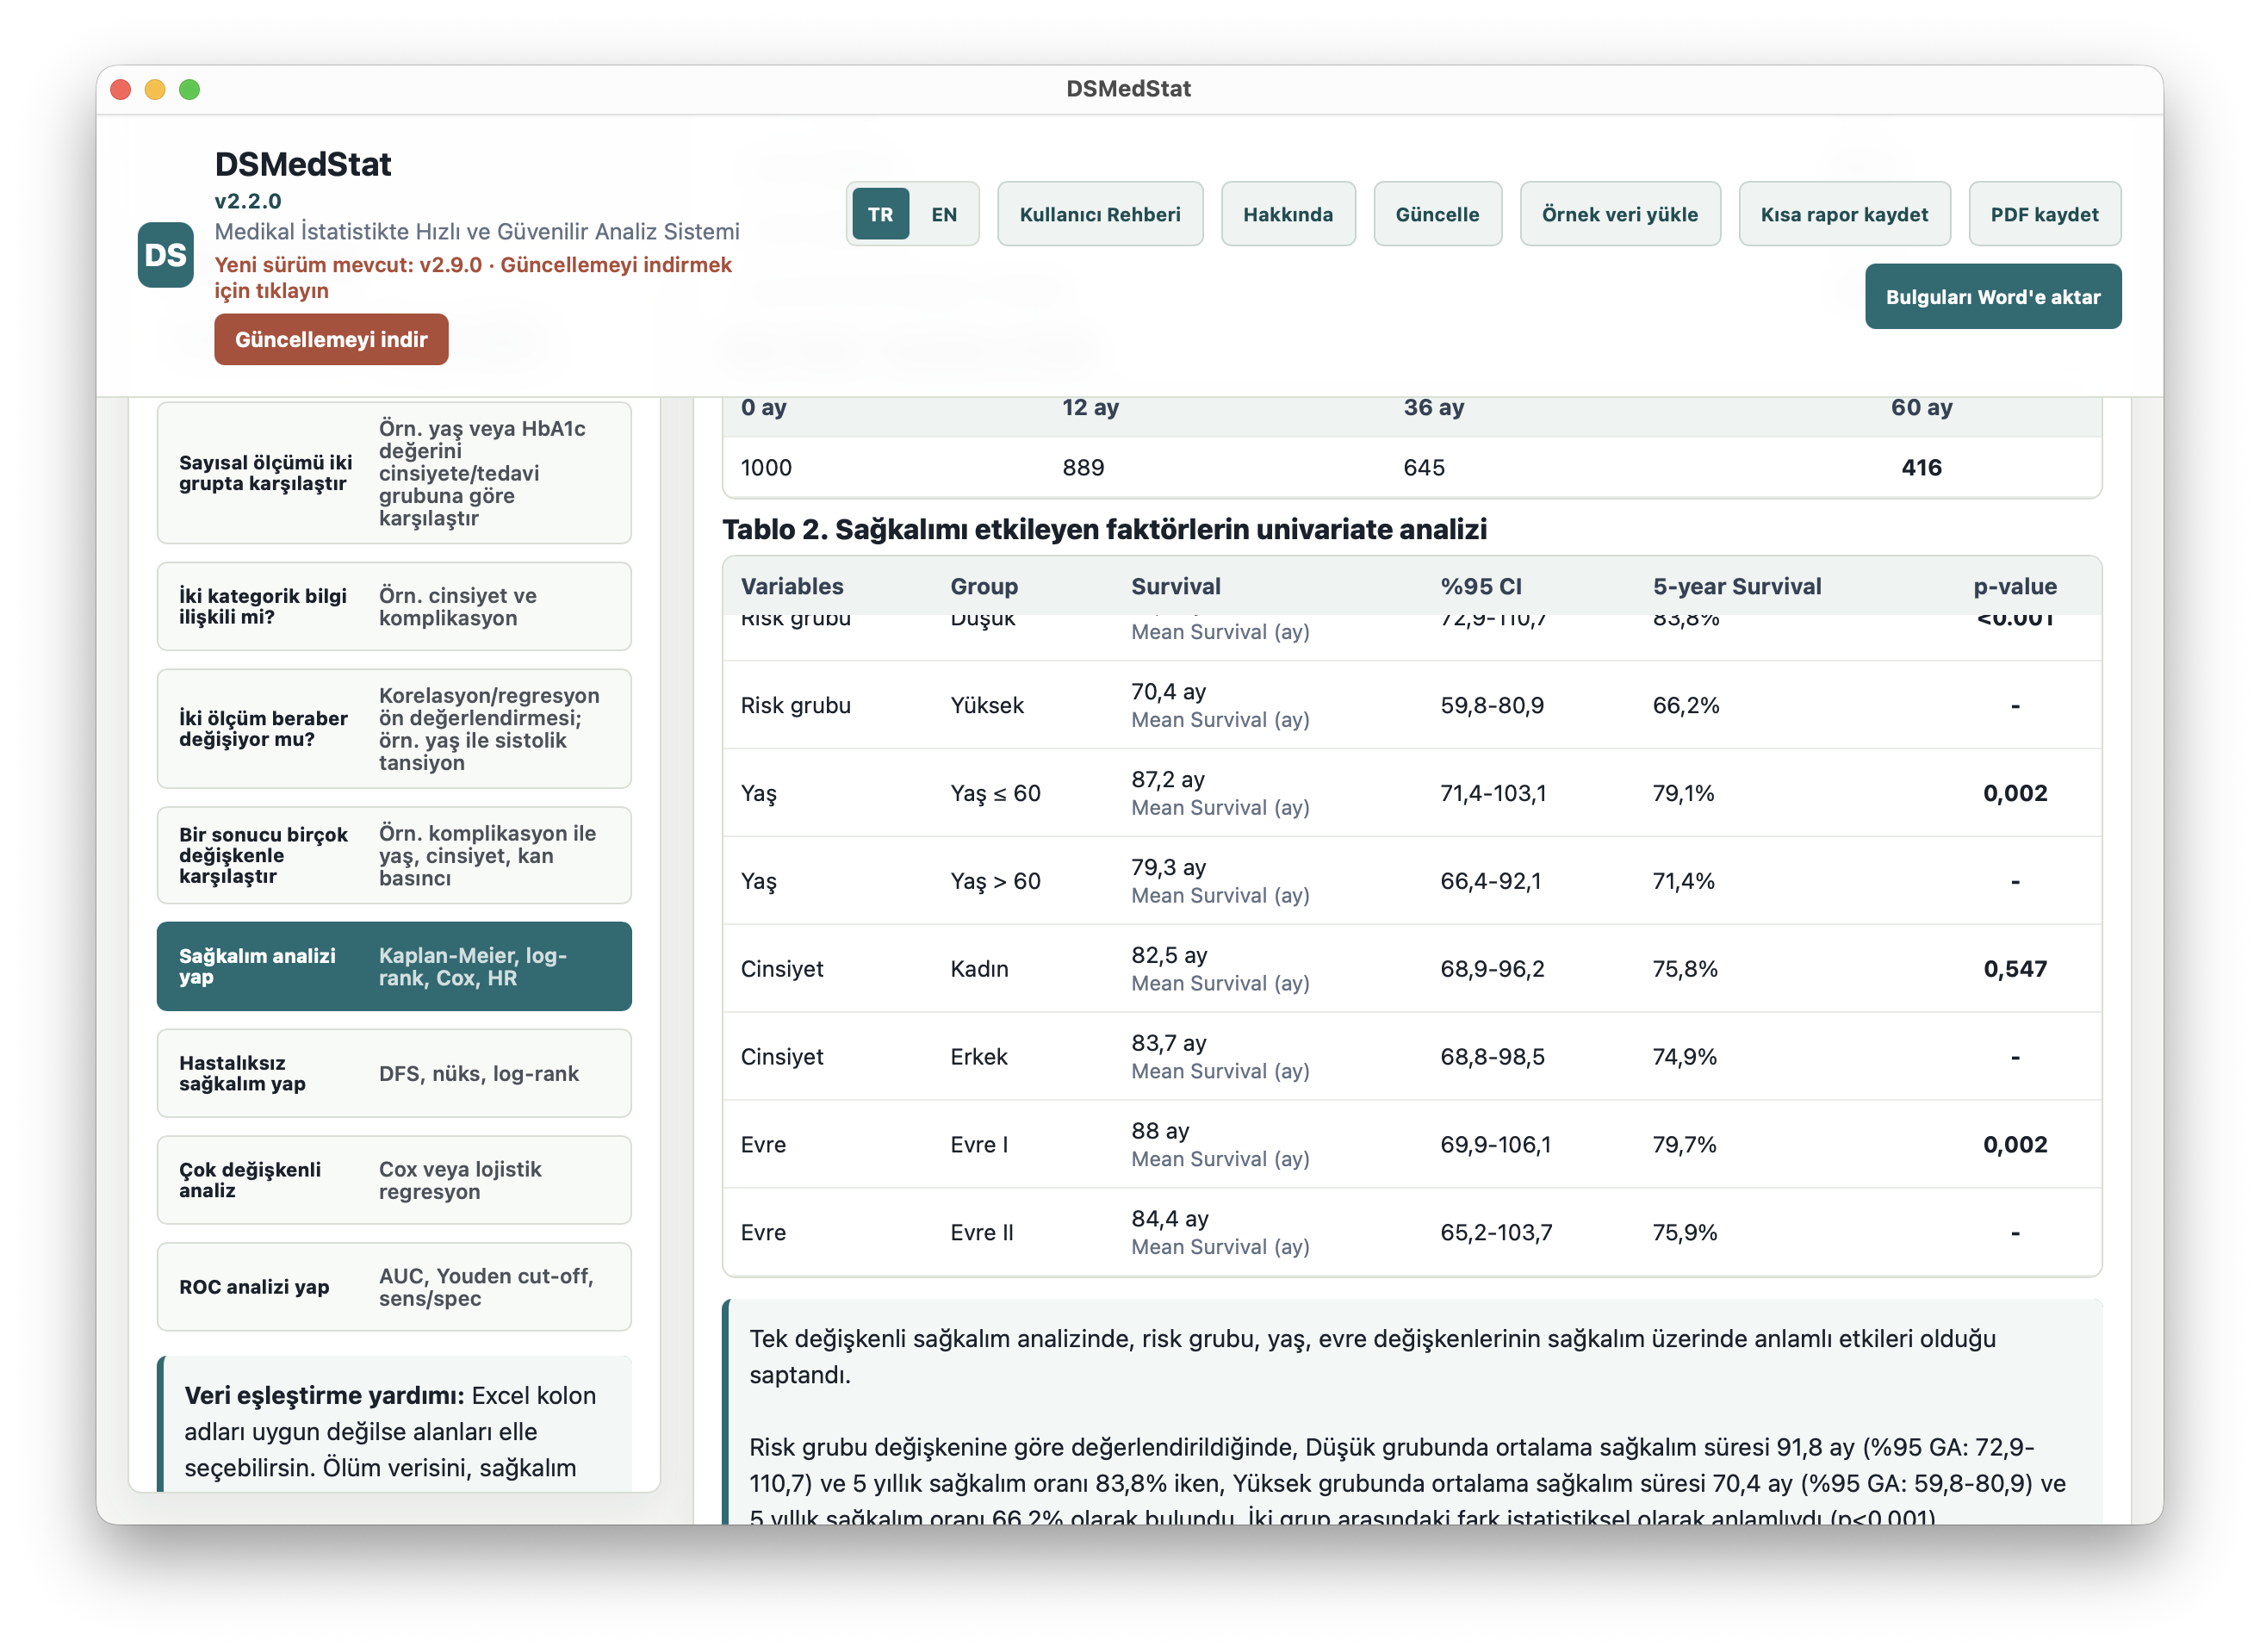Click the 5-year Survival column header
Viewport: 2260px width, 1652px height.
[x=1737, y=587]
